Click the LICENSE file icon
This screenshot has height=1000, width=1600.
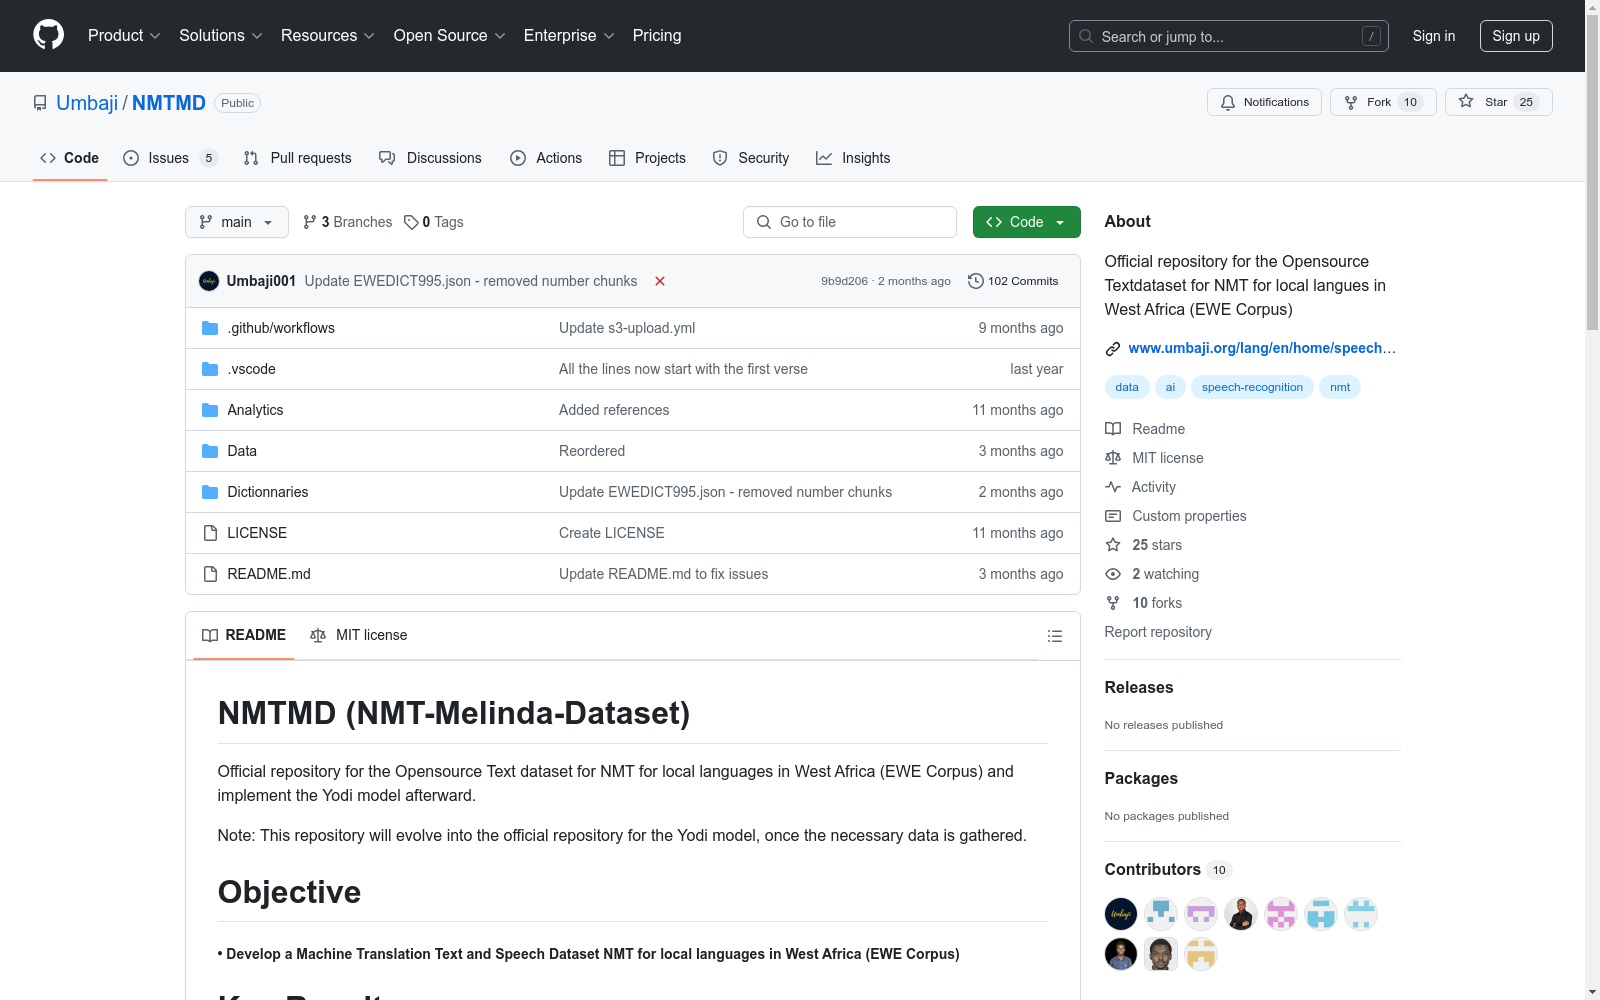coord(210,533)
